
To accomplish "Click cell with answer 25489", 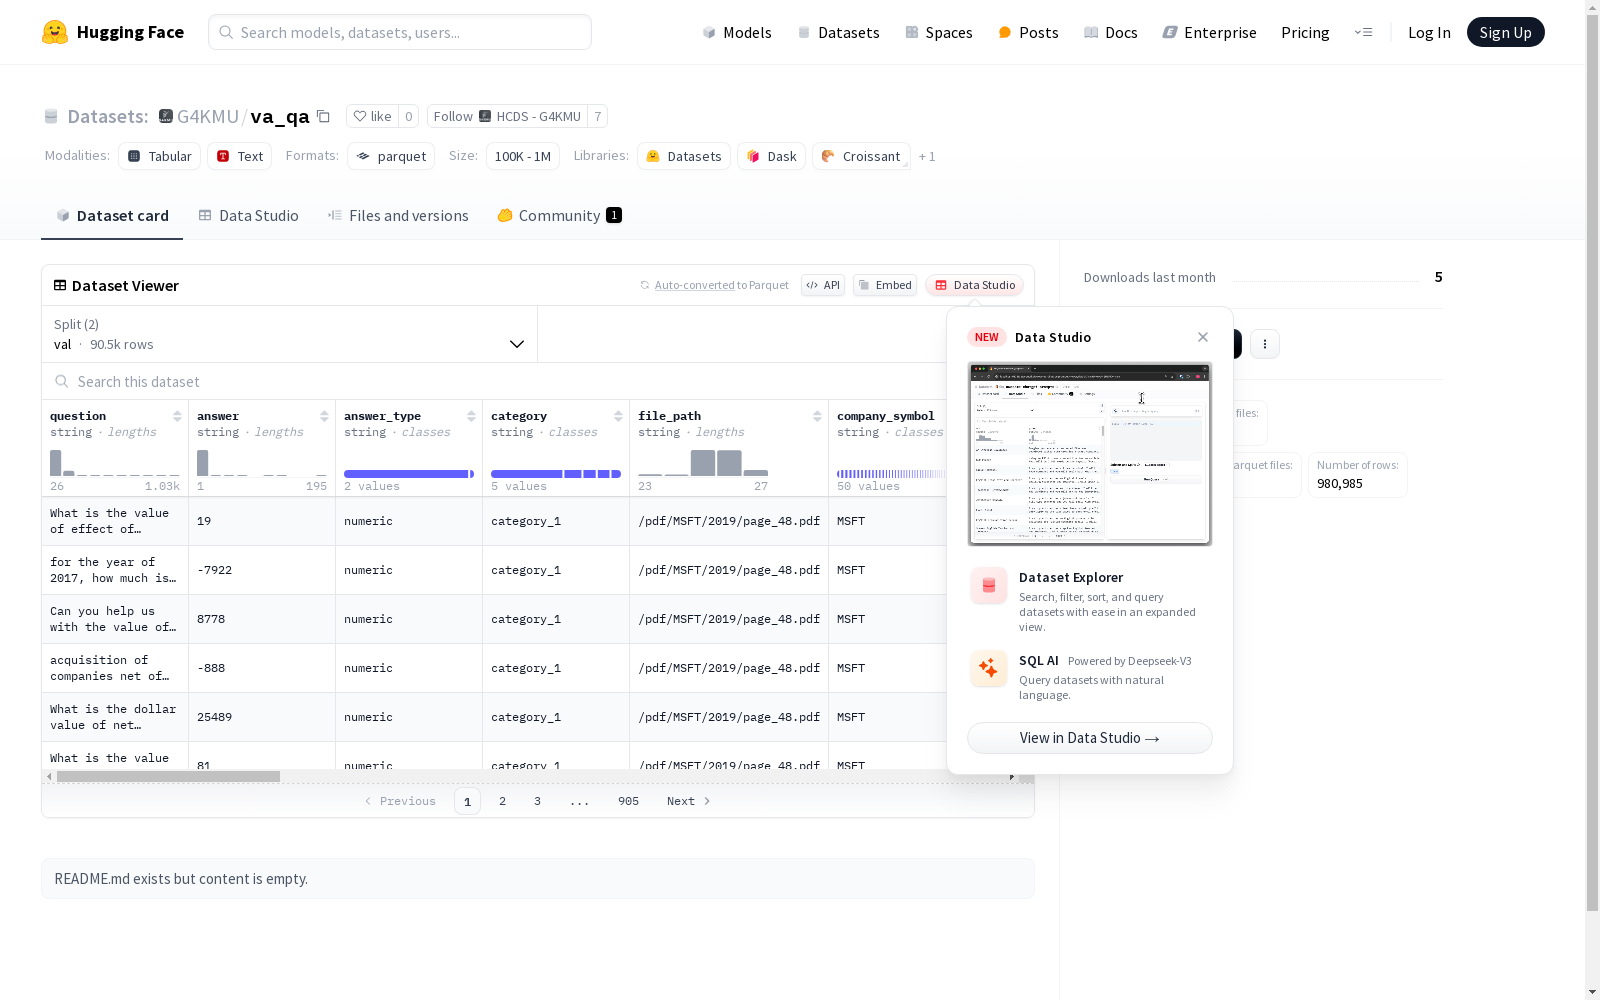I will 262,717.
